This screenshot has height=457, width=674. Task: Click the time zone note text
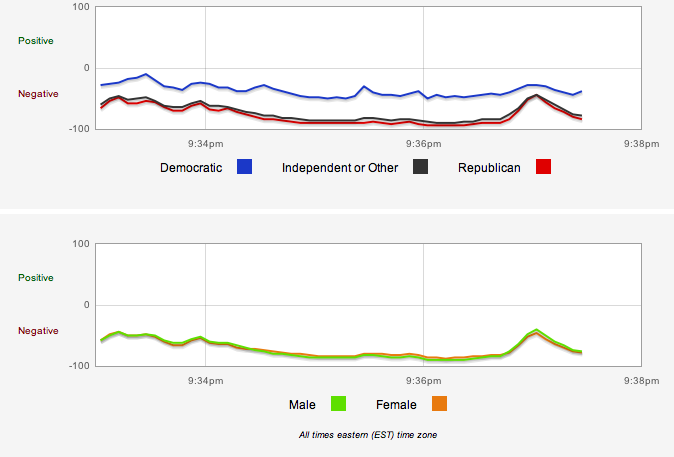pos(368,435)
